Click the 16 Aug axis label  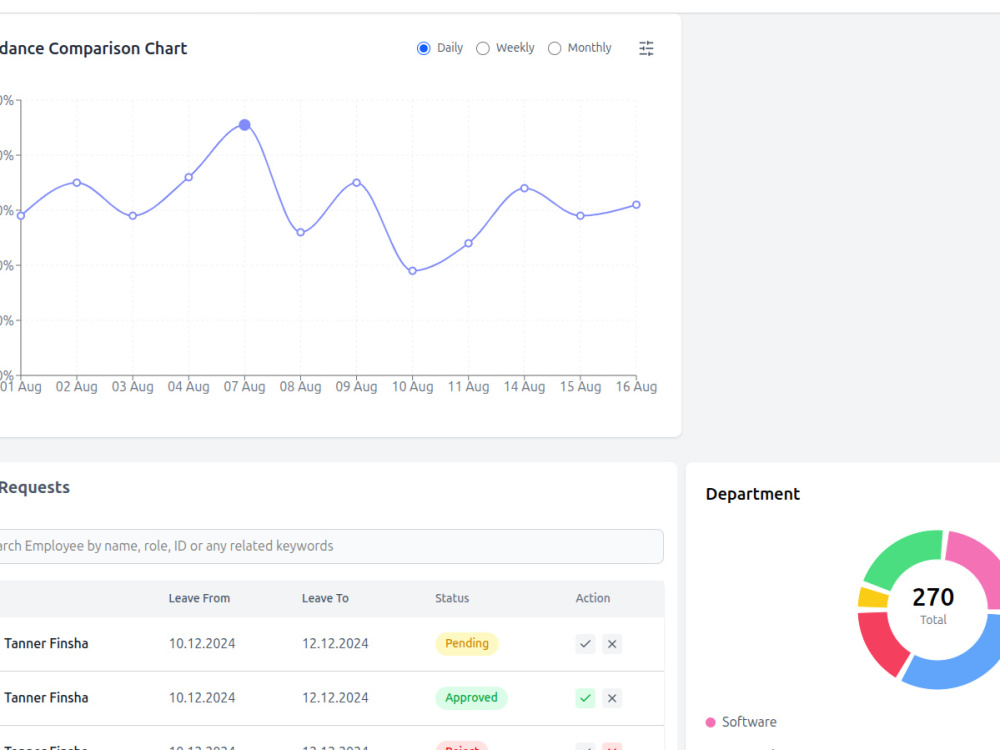[x=636, y=386]
